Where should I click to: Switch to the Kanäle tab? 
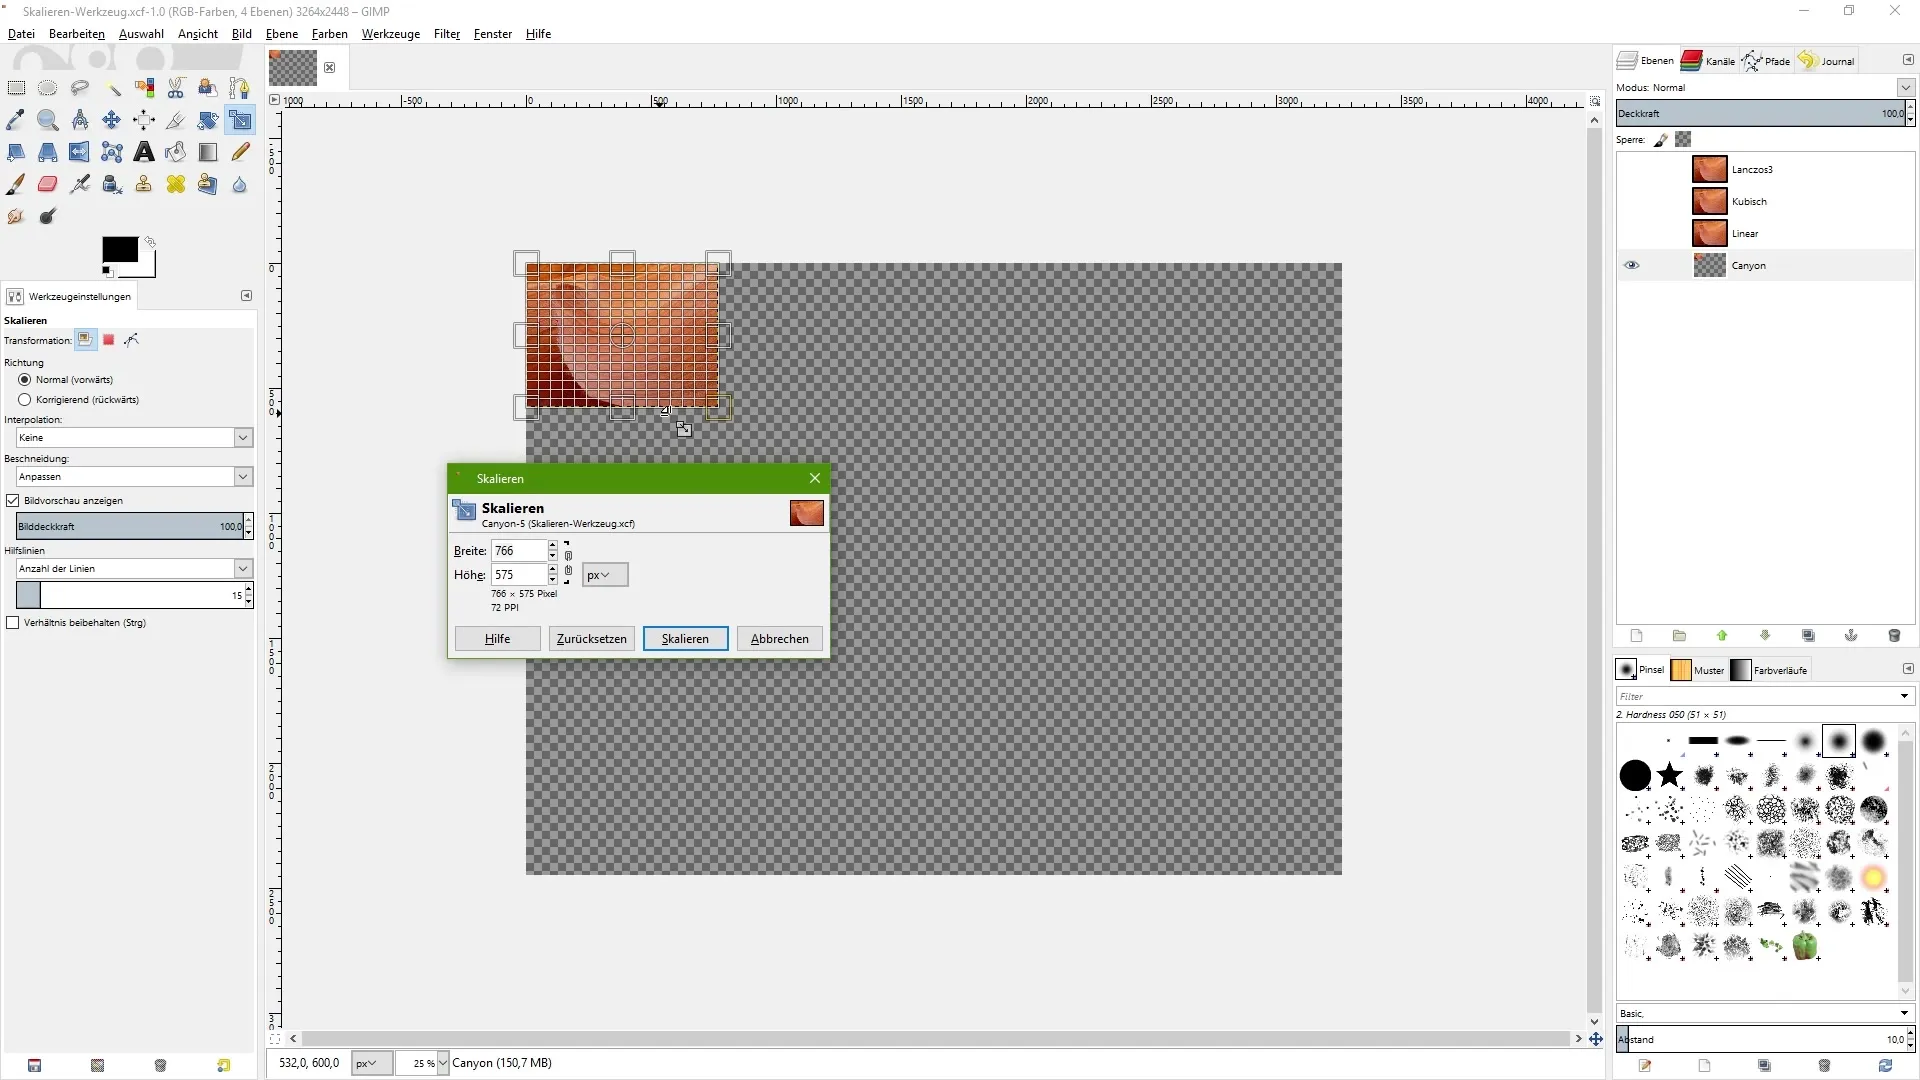[1708, 61]
